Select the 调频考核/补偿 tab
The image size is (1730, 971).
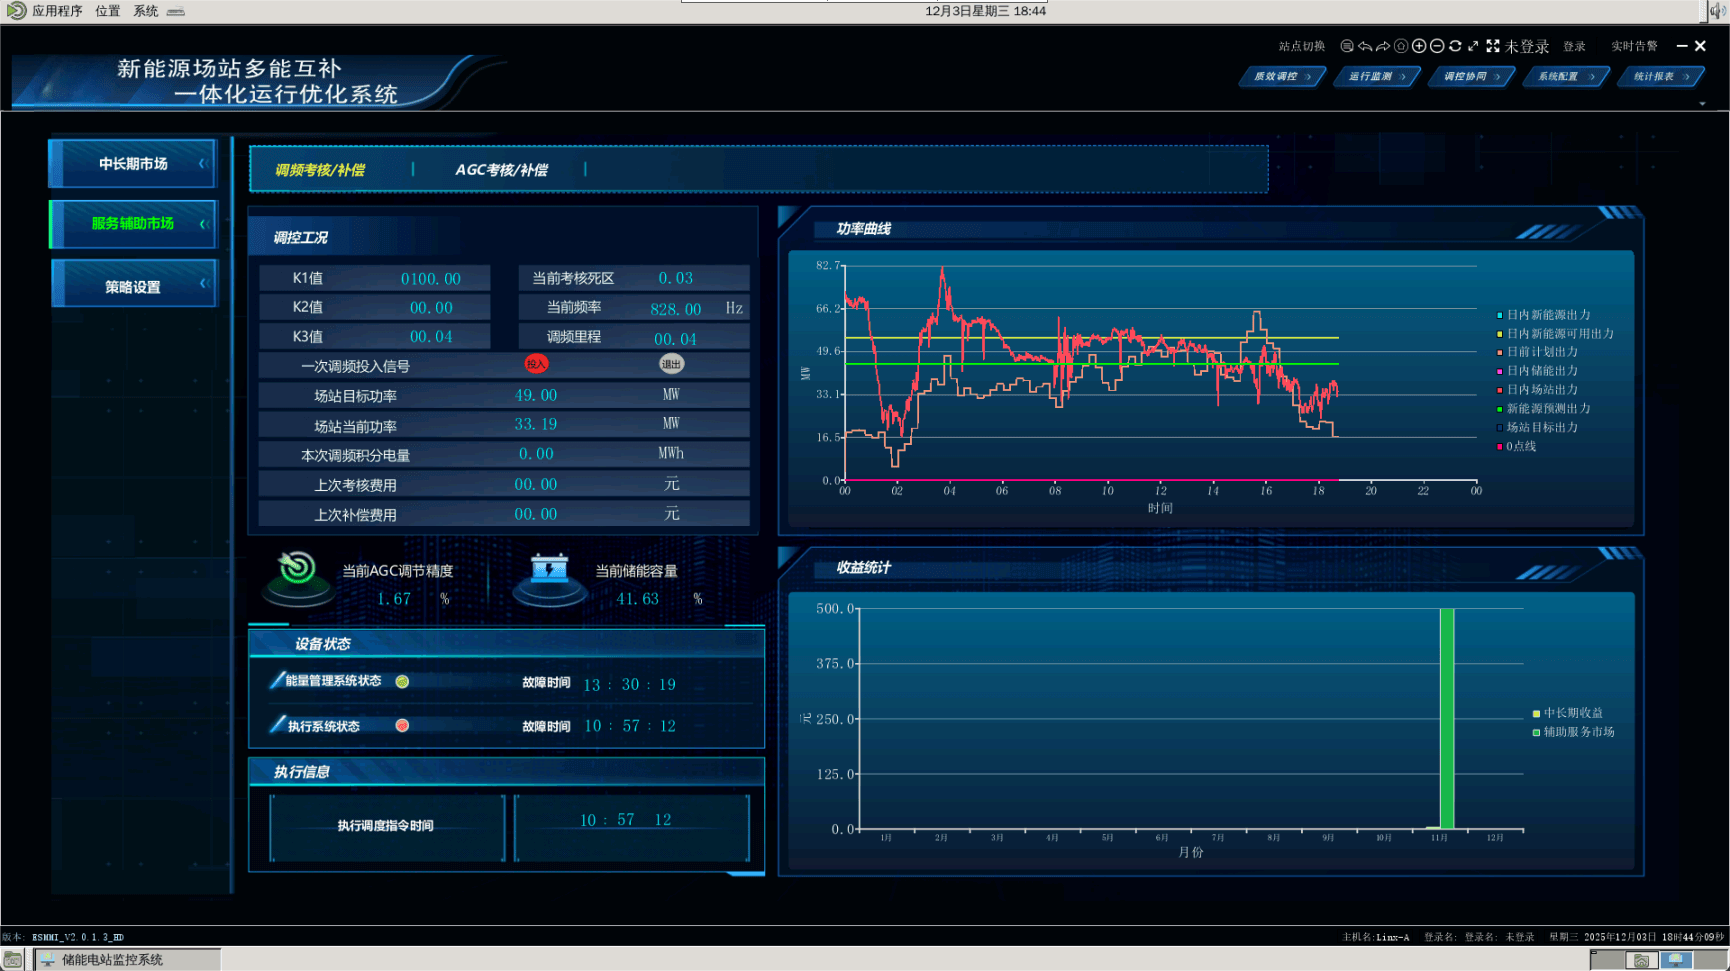(320, 170)
